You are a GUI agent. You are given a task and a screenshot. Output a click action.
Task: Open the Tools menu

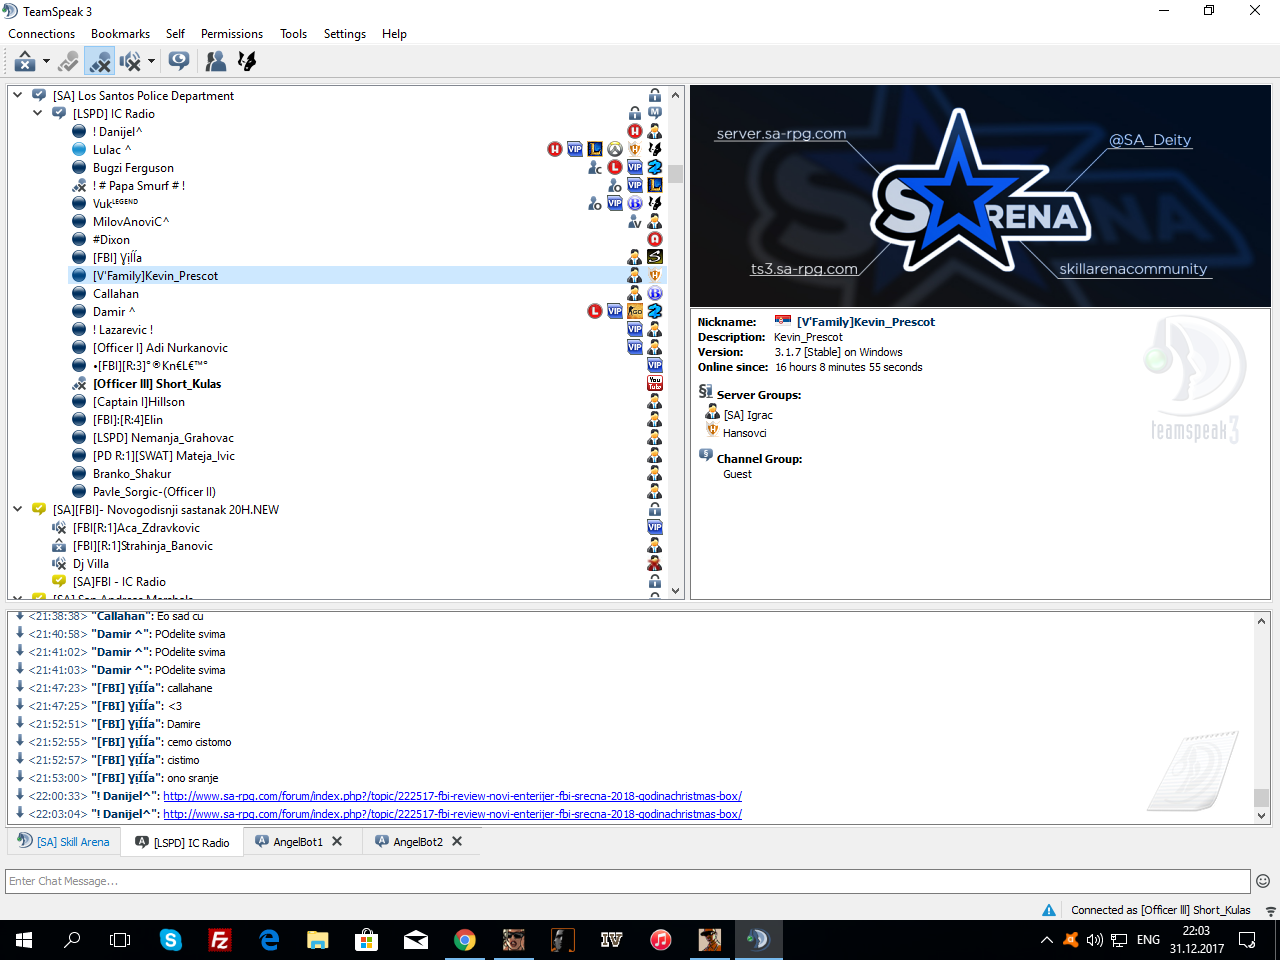pyautogui.click(x=294, y=34)
